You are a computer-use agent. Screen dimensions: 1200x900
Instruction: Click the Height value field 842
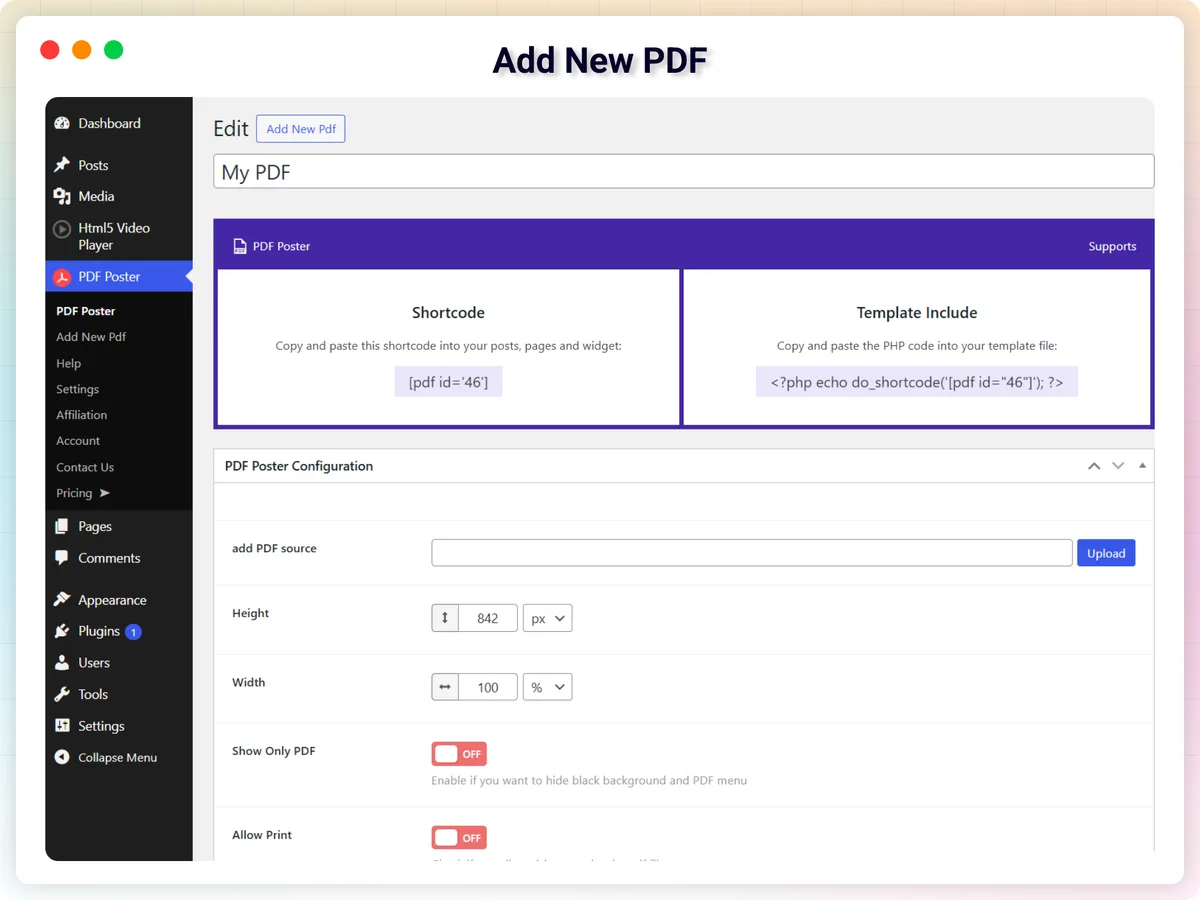(488, 618)
